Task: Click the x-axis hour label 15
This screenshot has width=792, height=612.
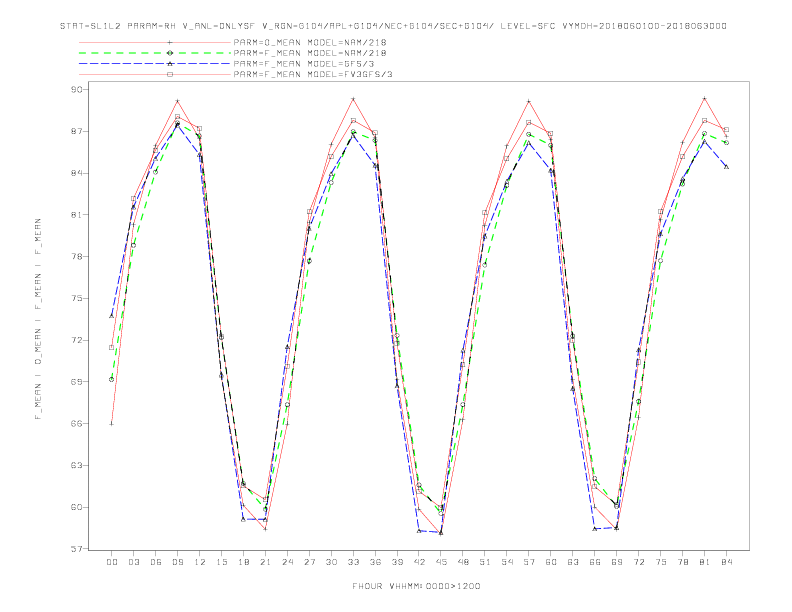Action: point(221,562)
